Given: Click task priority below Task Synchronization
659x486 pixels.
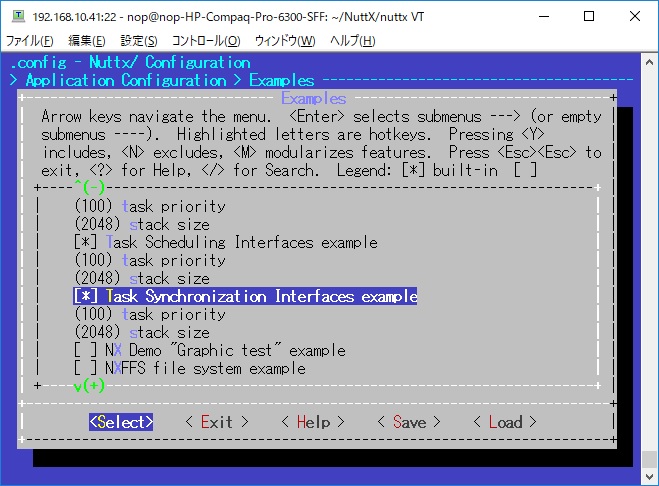Looking at the screenshot, I should pos(150,314).
